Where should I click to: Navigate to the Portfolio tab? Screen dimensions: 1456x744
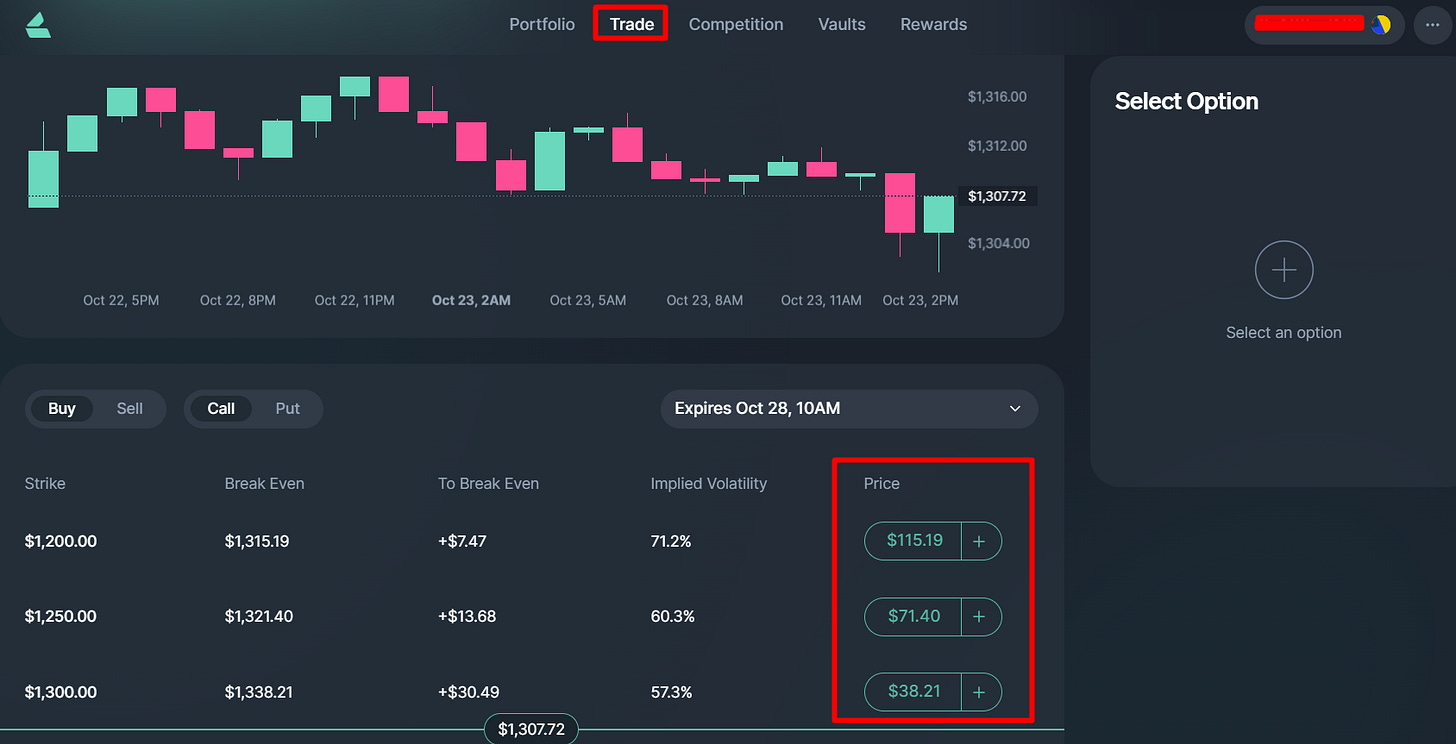pyautogui.click(x=542, y=24)
